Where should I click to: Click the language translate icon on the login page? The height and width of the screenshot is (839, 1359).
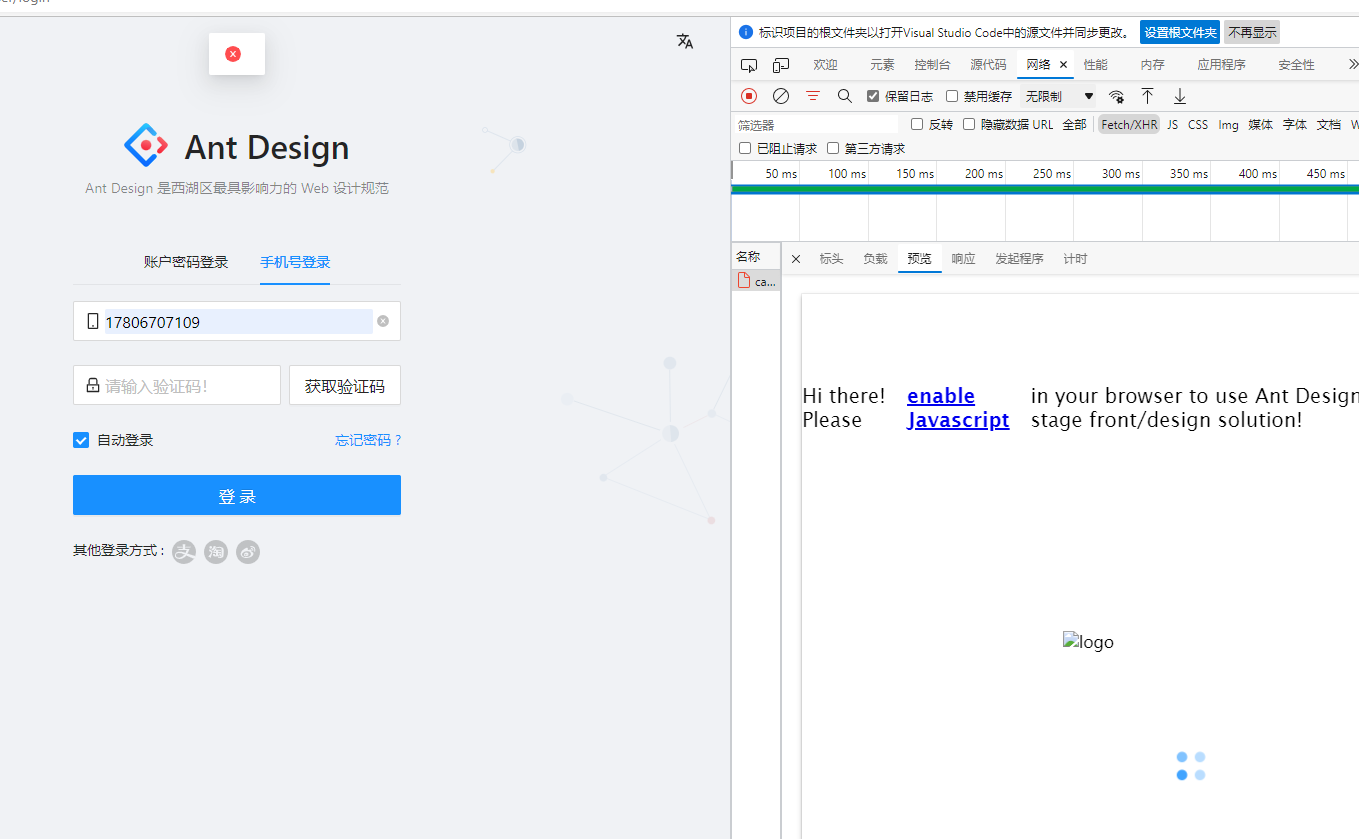click(x=685, y=41)
